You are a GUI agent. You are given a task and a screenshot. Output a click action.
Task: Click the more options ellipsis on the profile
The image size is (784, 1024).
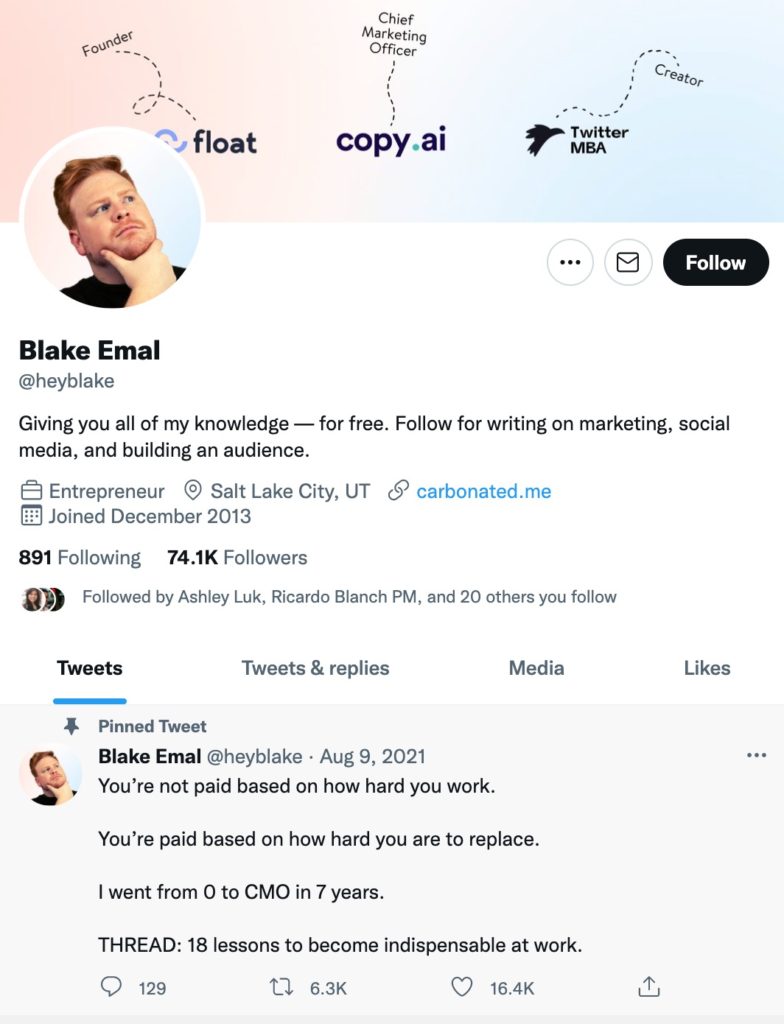click(570, 262)
